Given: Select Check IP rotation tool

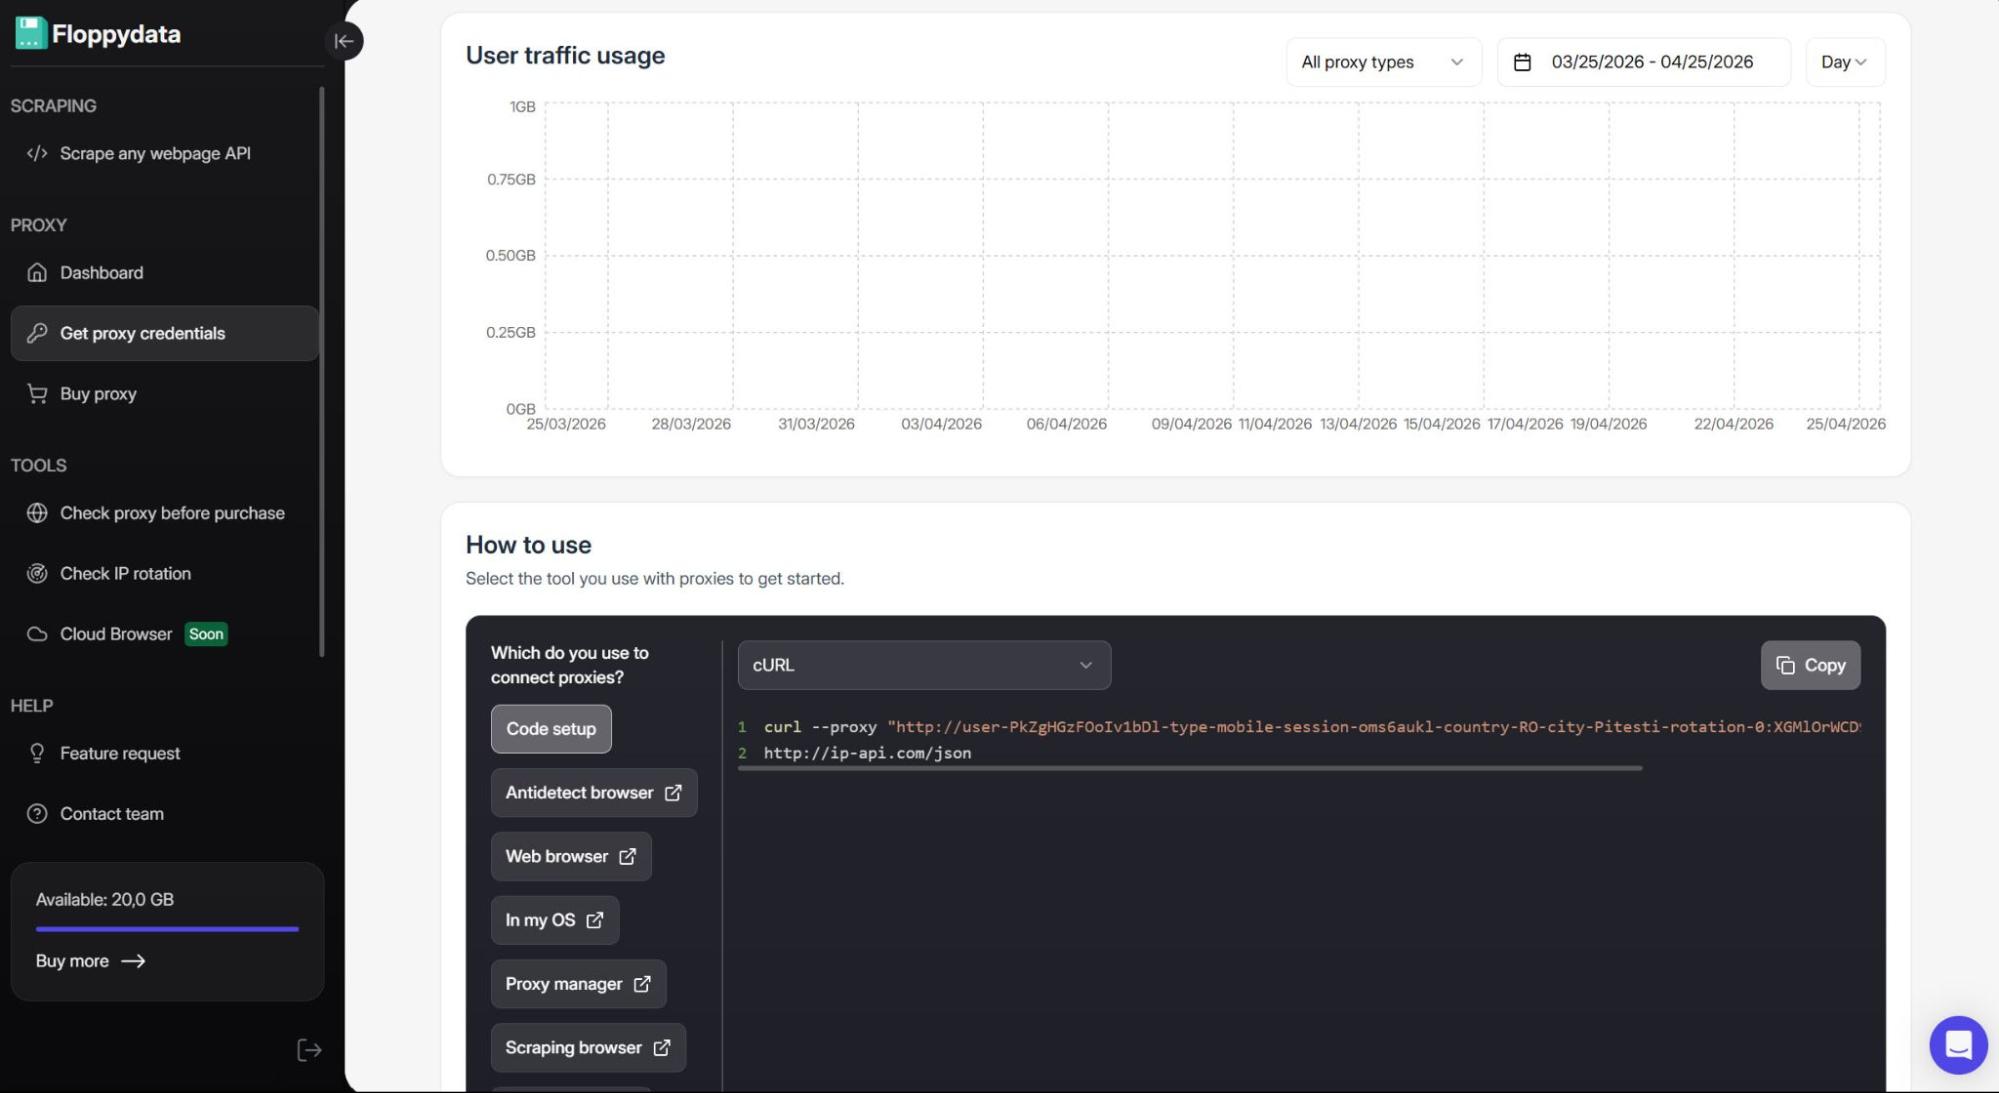Looking at the screenshot, I should [x=125, y=574].
